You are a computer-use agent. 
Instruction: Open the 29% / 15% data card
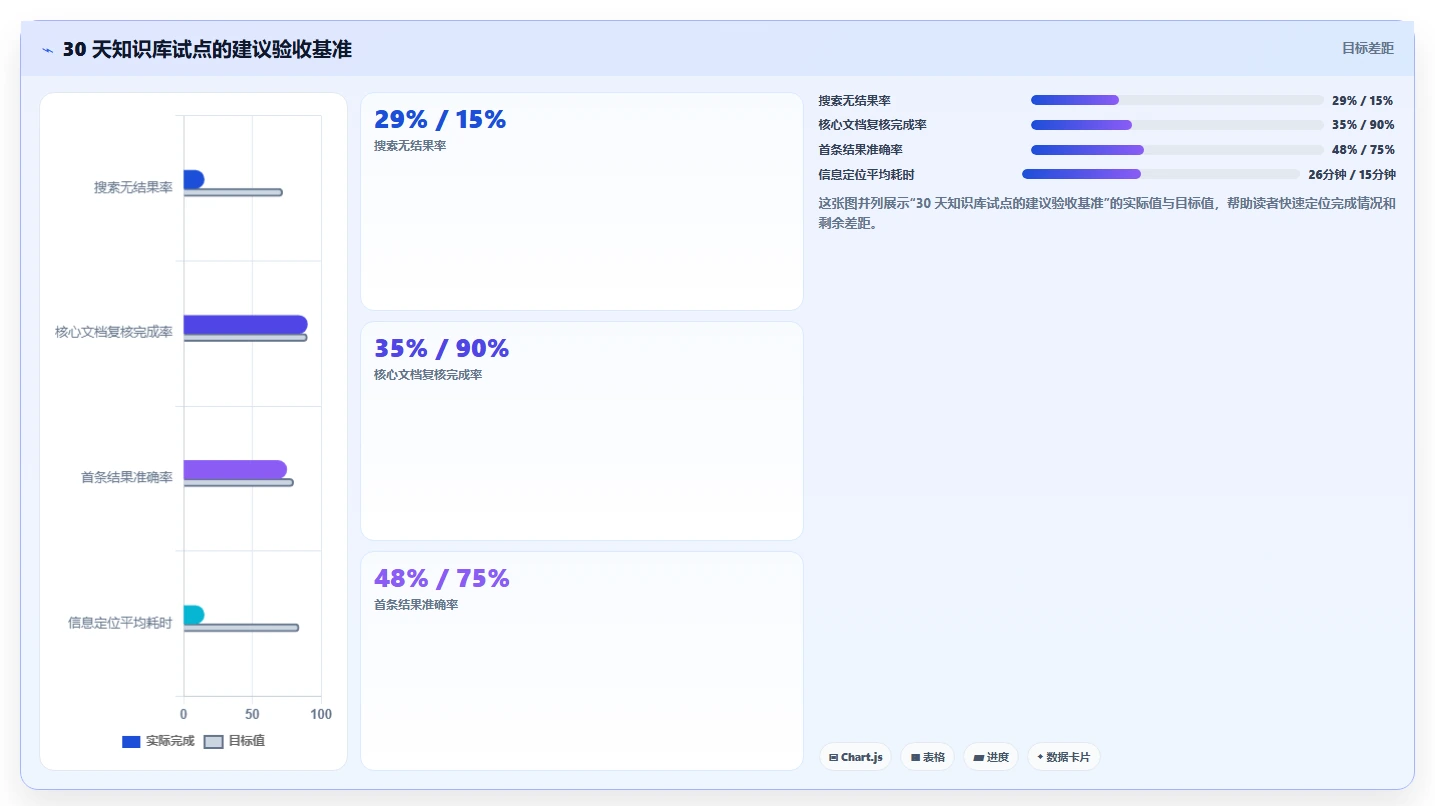[x=581, y=201]
